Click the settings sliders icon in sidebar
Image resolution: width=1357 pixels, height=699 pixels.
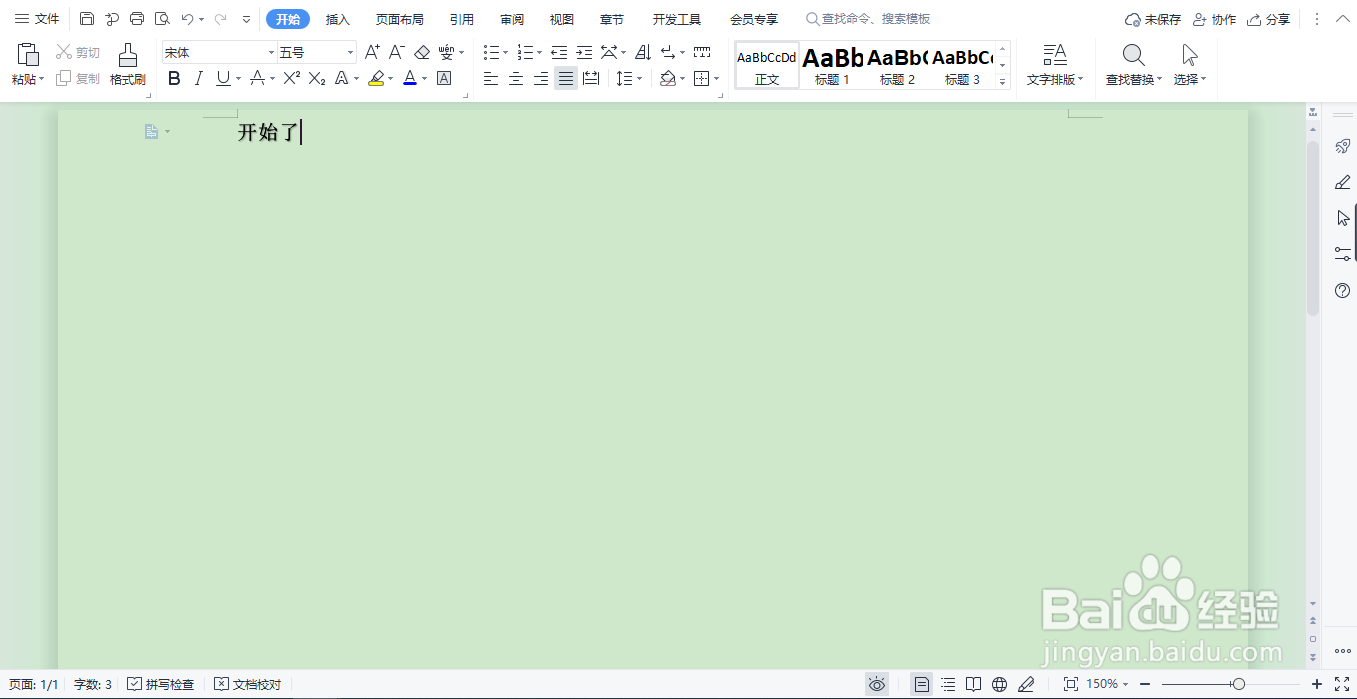point(1343,254)
